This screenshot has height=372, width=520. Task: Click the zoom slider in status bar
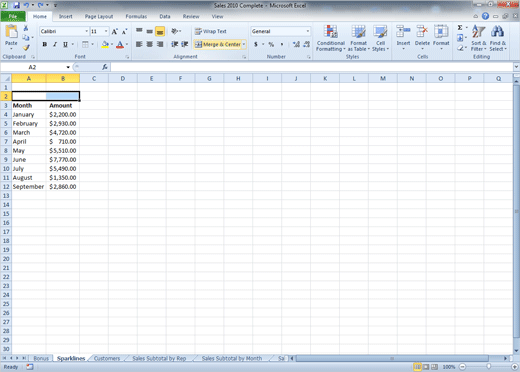pos(488,367)
